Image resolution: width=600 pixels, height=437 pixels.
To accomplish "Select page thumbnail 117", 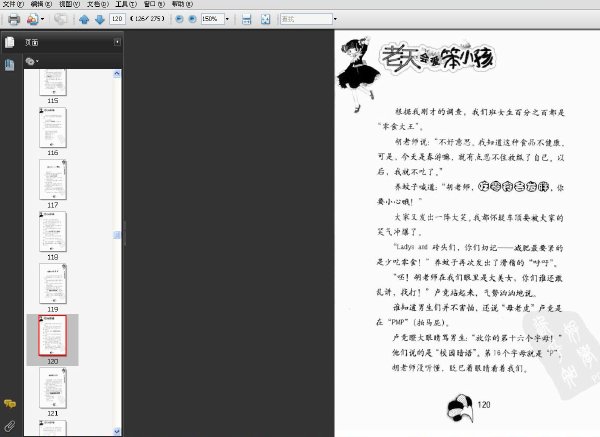I will pyautogui.click(x=53, y=179).
